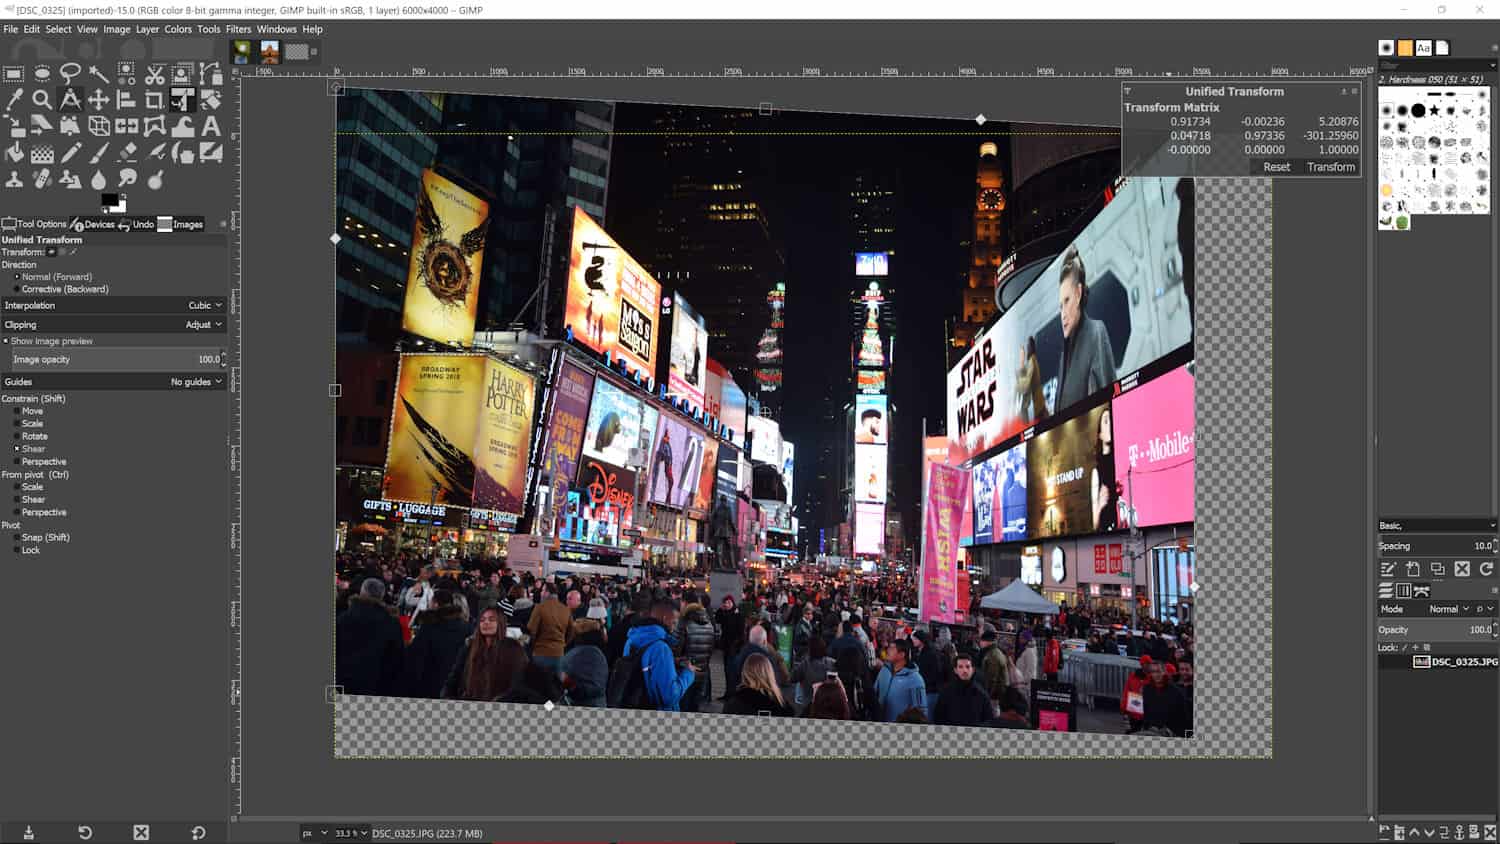This screenshot has width=1500, height=844.
Task: Select the Rotate tool
Action: (x=210, y=99)
